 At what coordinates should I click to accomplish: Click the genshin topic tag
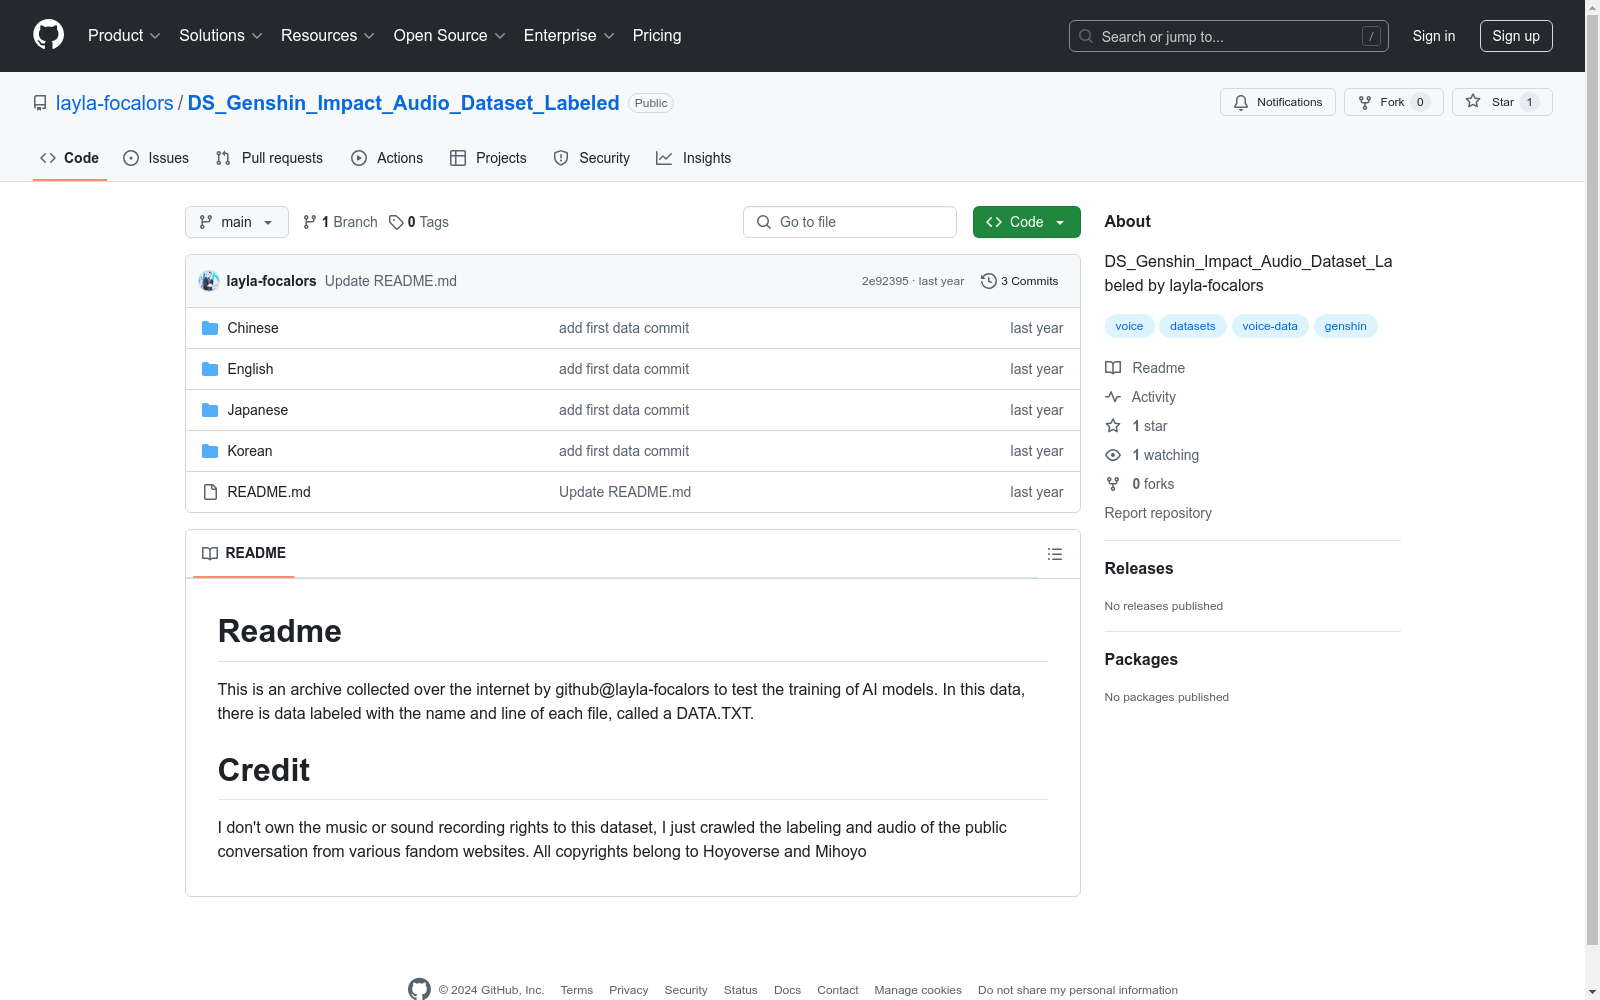click(1345, 326)
